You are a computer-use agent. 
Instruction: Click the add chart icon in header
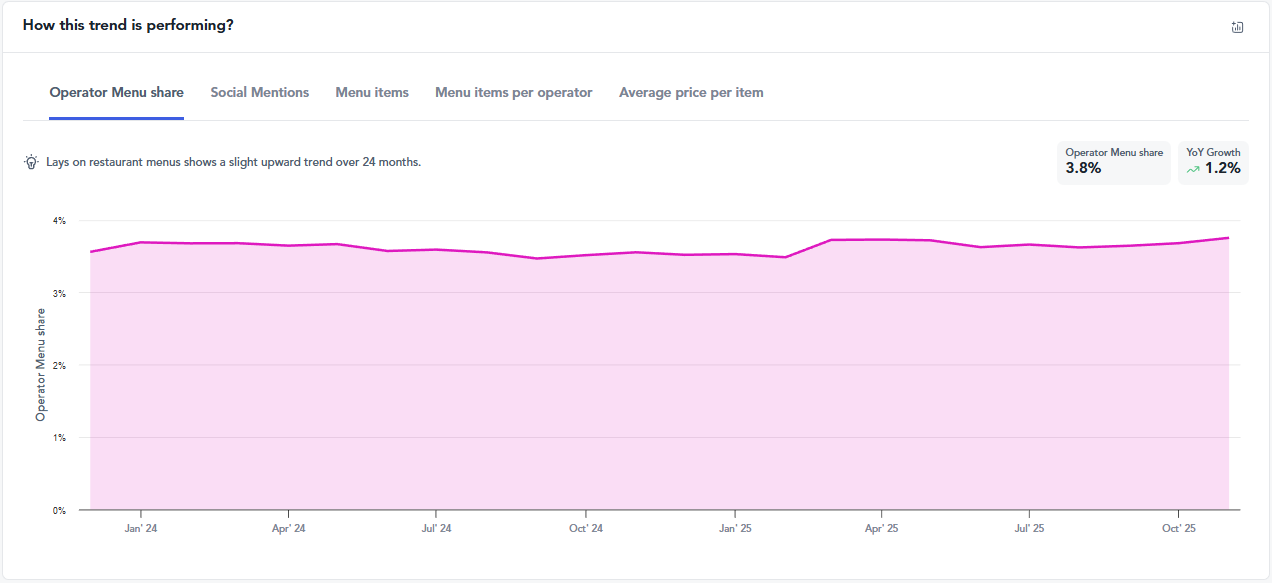coord(1237,27)
